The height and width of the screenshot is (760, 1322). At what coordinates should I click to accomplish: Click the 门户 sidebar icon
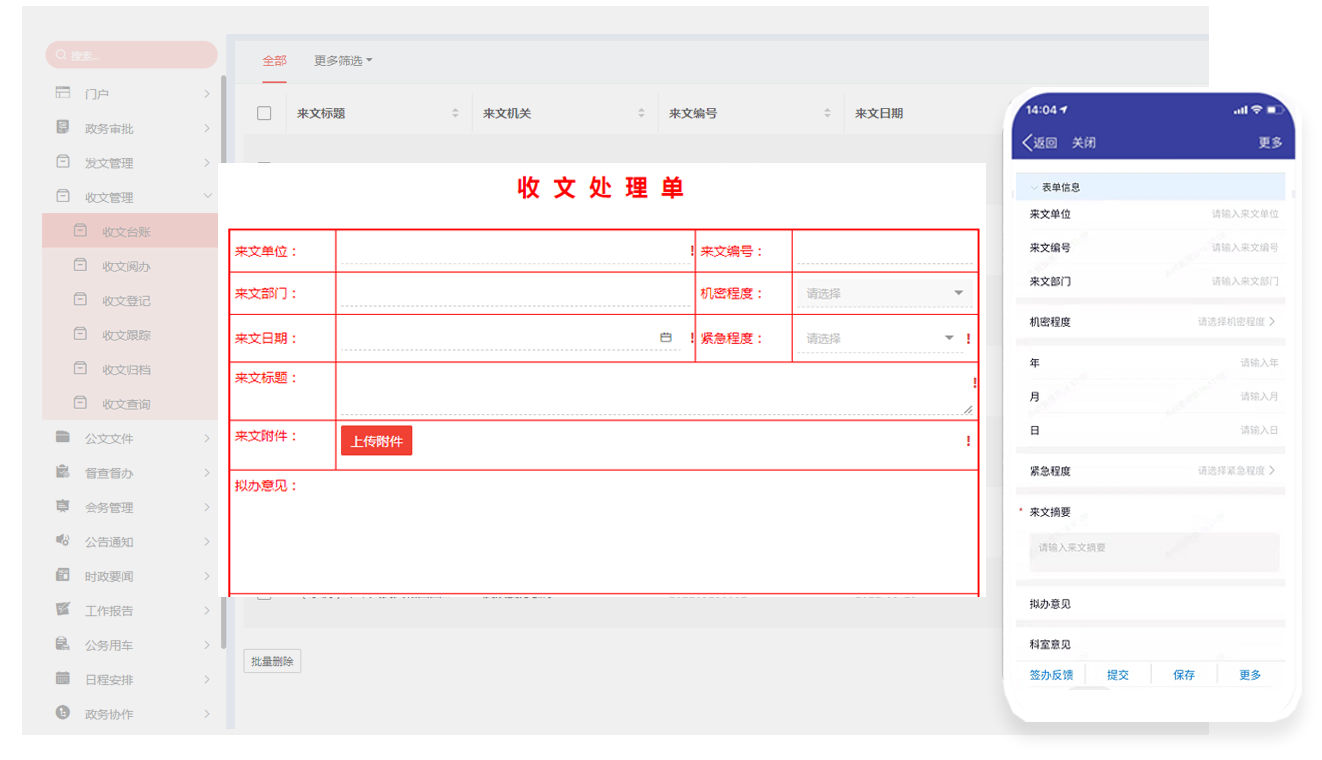point(63,93)
